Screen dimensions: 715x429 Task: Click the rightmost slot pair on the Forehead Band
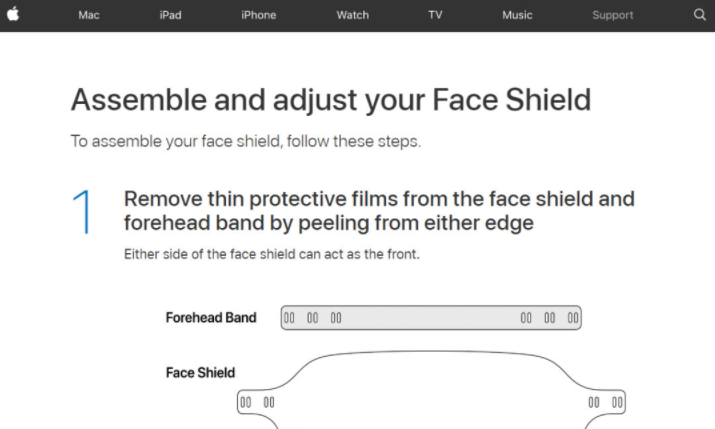pyautogui.click(x=573, y=318)
